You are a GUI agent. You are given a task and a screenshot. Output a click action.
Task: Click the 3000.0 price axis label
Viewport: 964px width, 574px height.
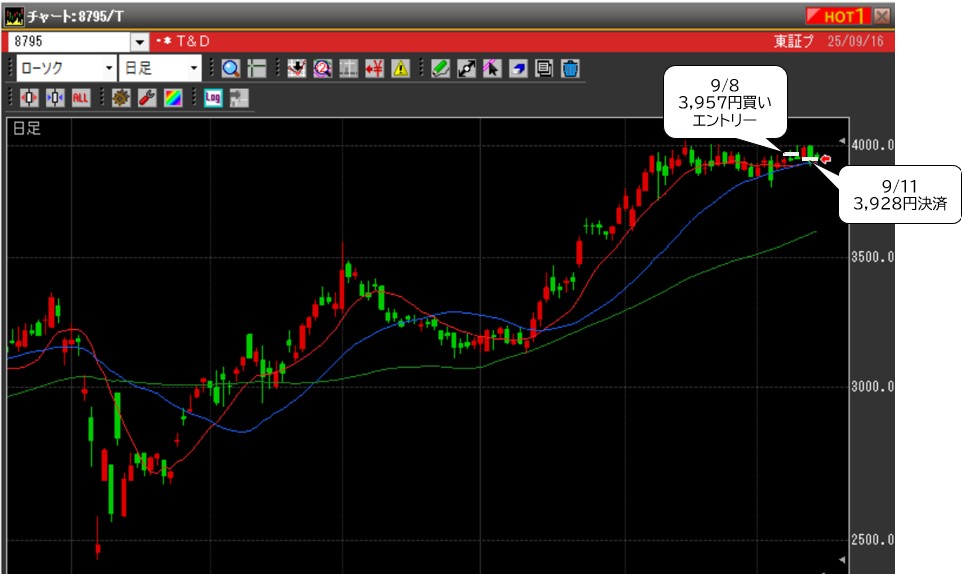pyautogui.click(x=872, y=387)
